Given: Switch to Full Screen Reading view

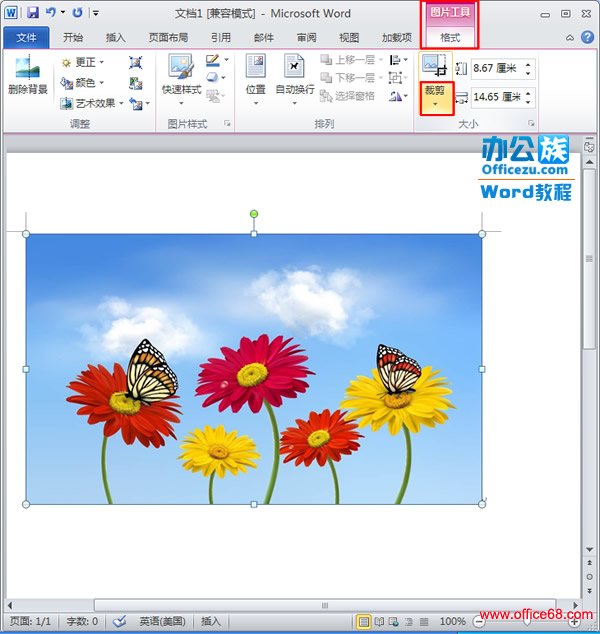Looking at the screenshot, I should pos(380,621).
